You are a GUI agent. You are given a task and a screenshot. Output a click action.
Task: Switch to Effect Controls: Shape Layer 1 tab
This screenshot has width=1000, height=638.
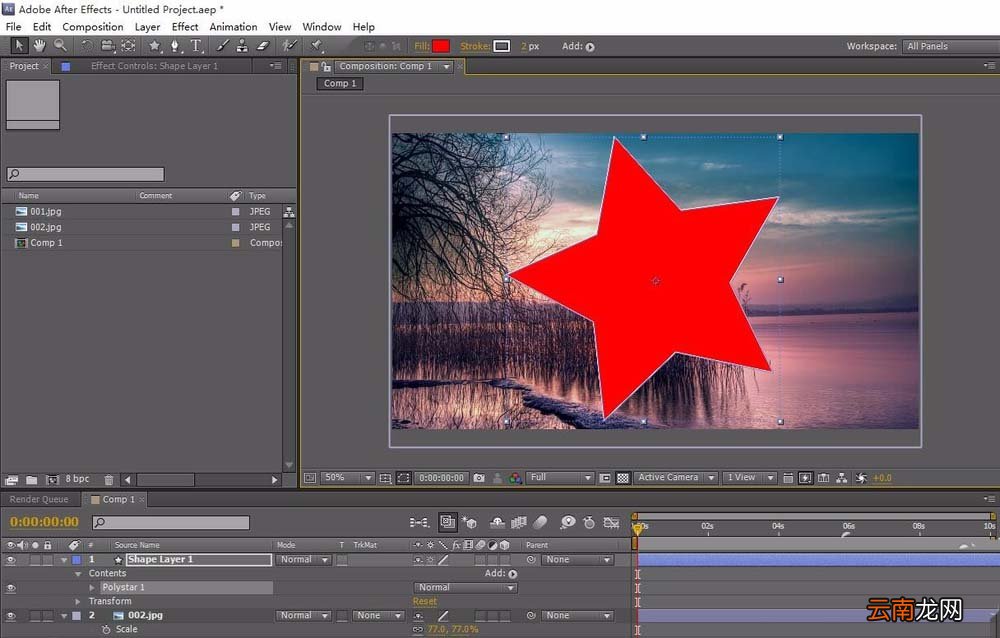(x=154, y=66)
